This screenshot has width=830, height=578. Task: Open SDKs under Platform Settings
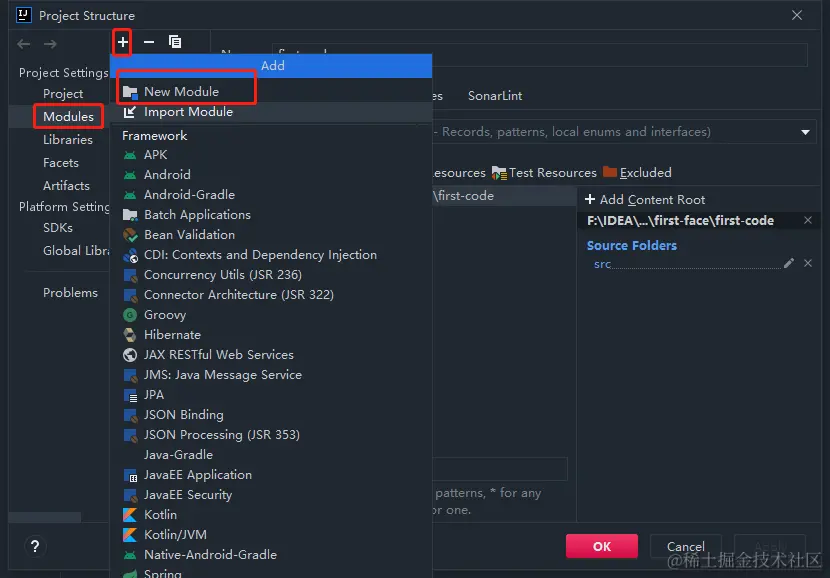pos(58,228)
